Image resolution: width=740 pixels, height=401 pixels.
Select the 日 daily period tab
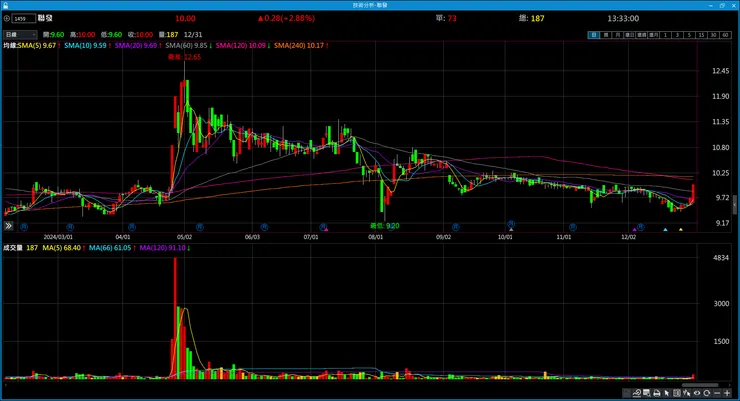pyautogui.click(x=594, y=35)
